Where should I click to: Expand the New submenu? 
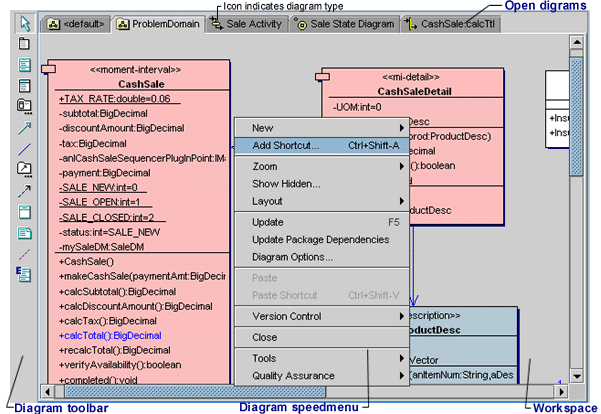point(322,128)
